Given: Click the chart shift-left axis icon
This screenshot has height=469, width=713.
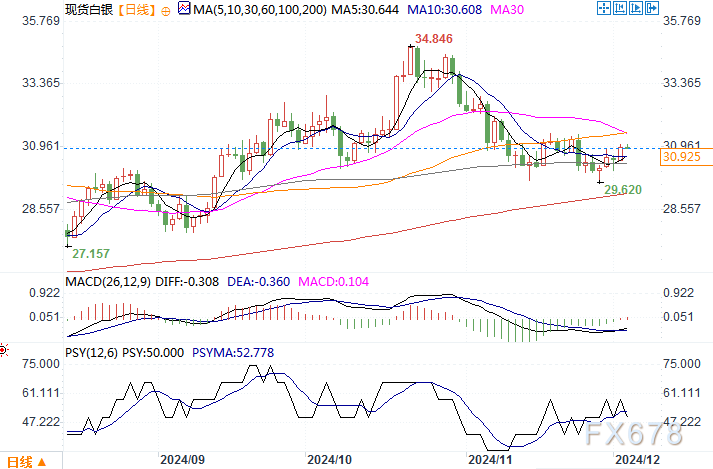Looking at the screenshot, I should (x=620, y=8).
